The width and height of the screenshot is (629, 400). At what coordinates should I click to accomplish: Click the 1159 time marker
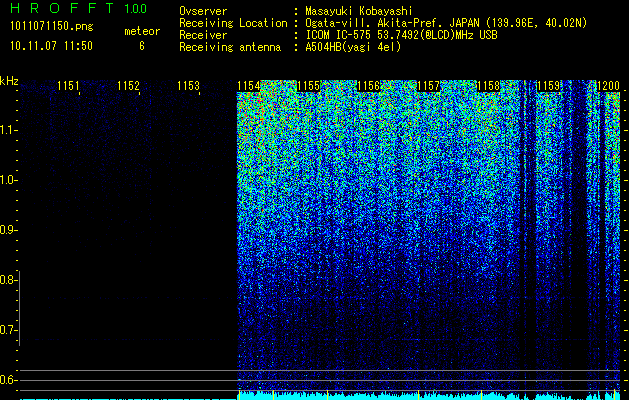pos(548,86)
